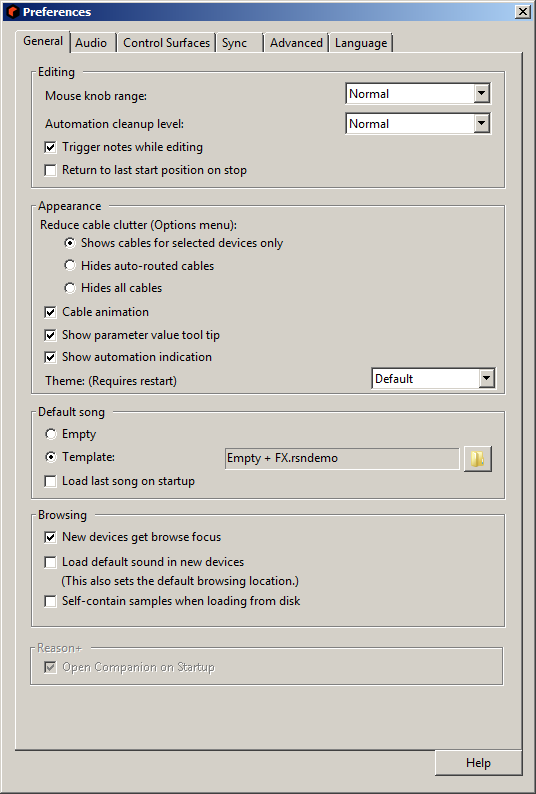This screenshot has width=536, height=794.
Task: Close the Preferences window
Action: point(523,12)
